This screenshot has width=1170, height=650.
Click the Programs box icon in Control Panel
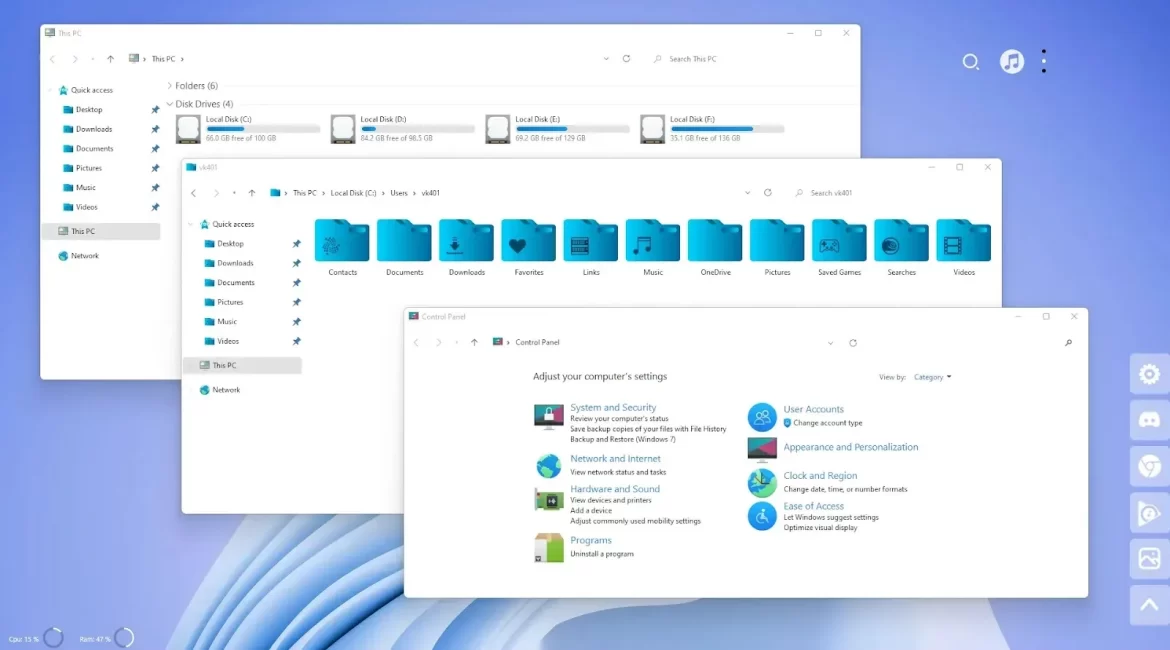coord(548,548)
